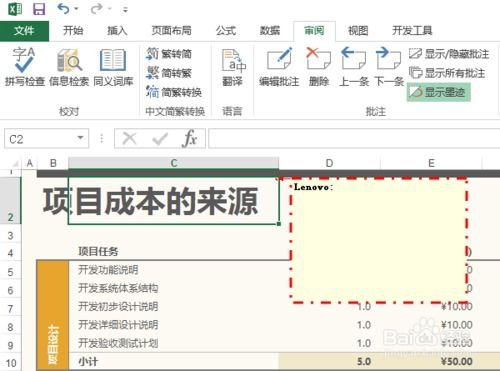Image resolution: width=500 pixels, height=371 pixels.
Task: Click inside the Lenovo comment box
Action: [x=378, y=241]
